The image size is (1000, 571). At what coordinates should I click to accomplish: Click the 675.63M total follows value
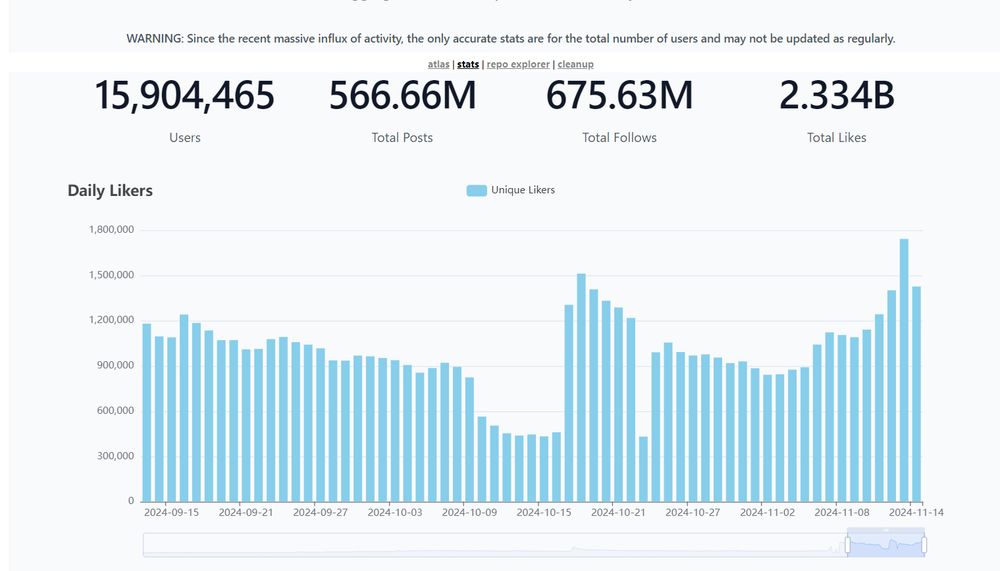click(x=619, y=95)
